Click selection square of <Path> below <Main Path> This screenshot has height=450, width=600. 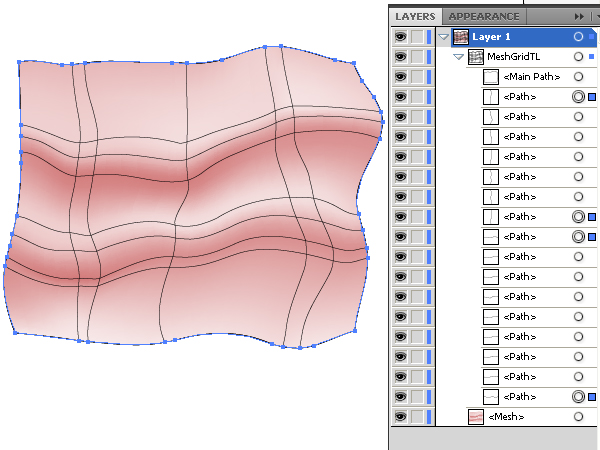(x=592, y=97)
